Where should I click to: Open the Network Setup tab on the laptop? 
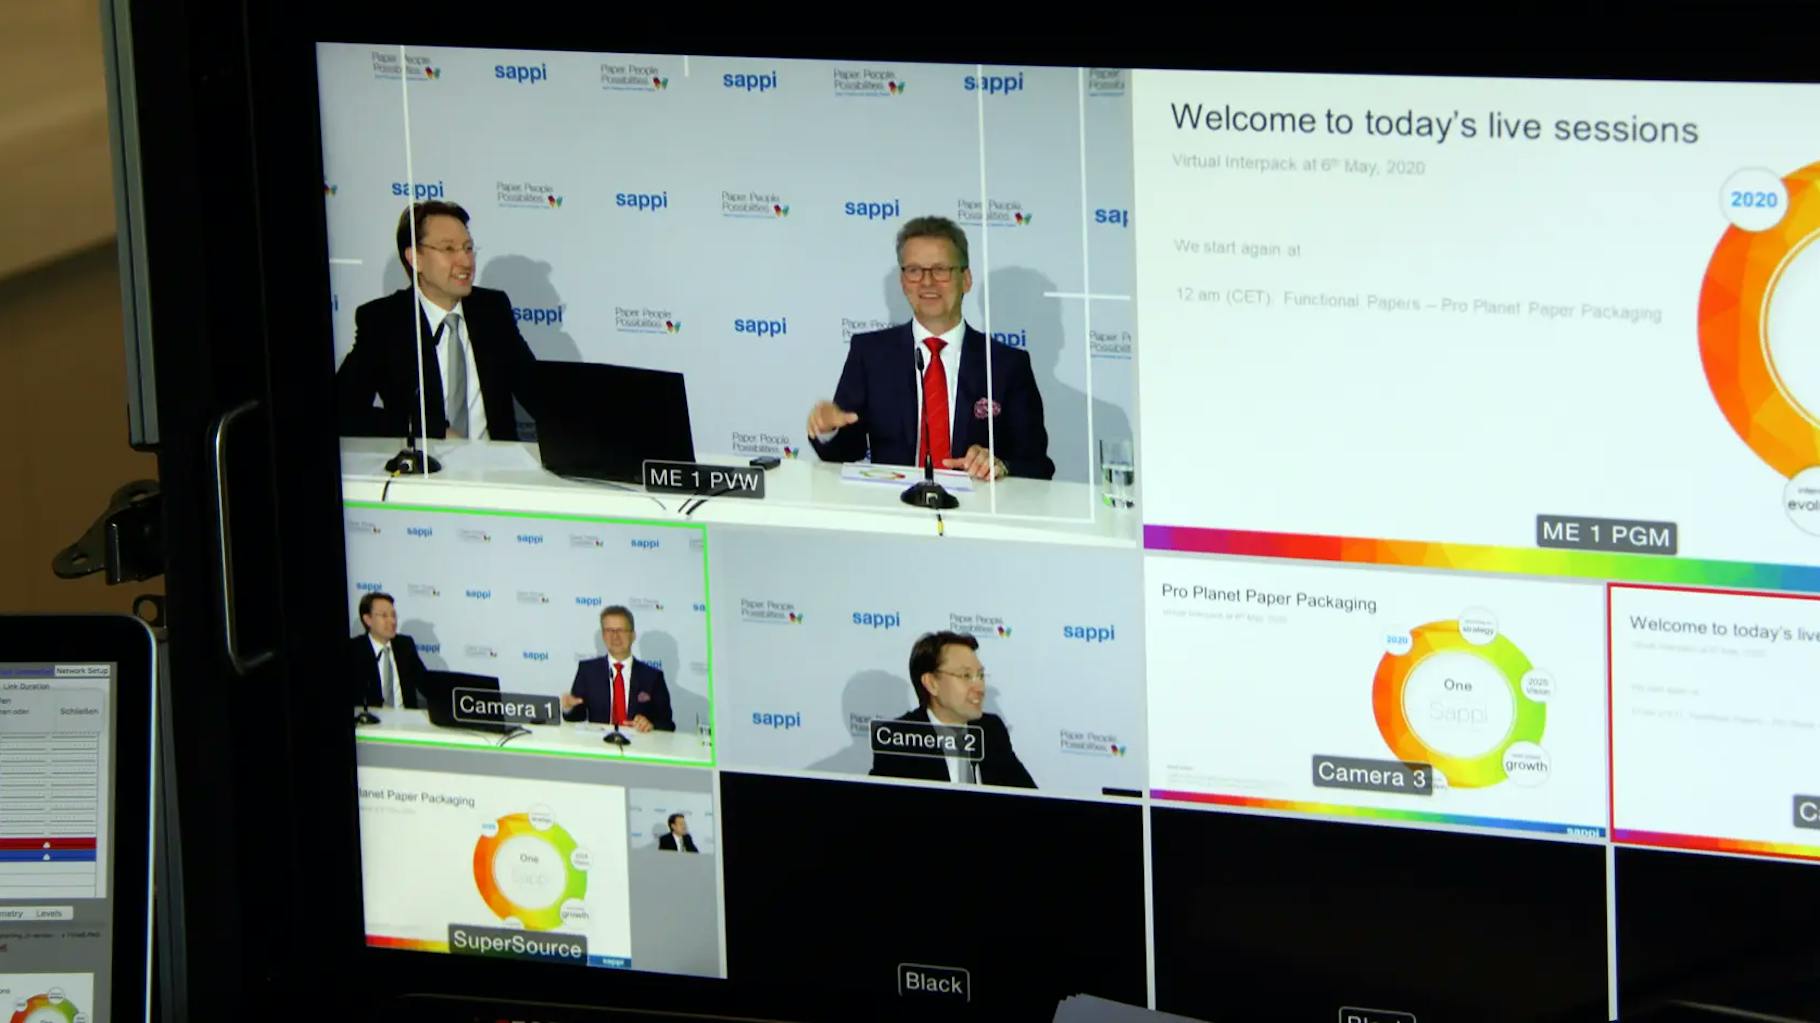[x=82, y=671]
